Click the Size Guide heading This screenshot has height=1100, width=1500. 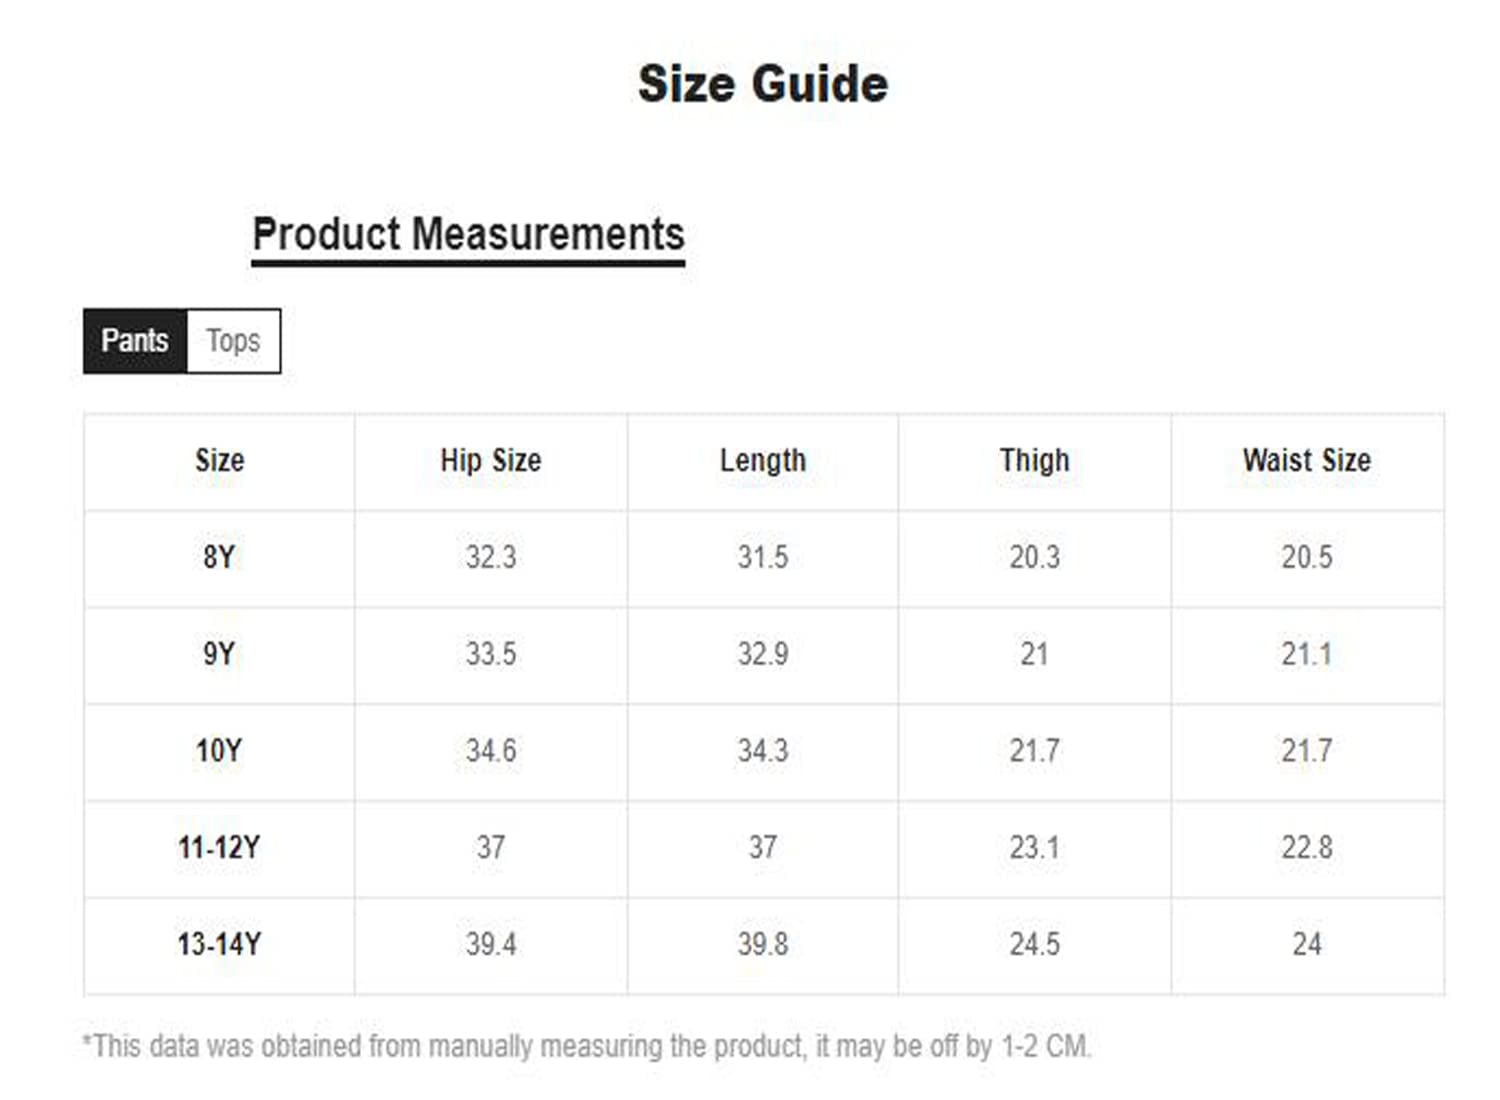[763, 84]
